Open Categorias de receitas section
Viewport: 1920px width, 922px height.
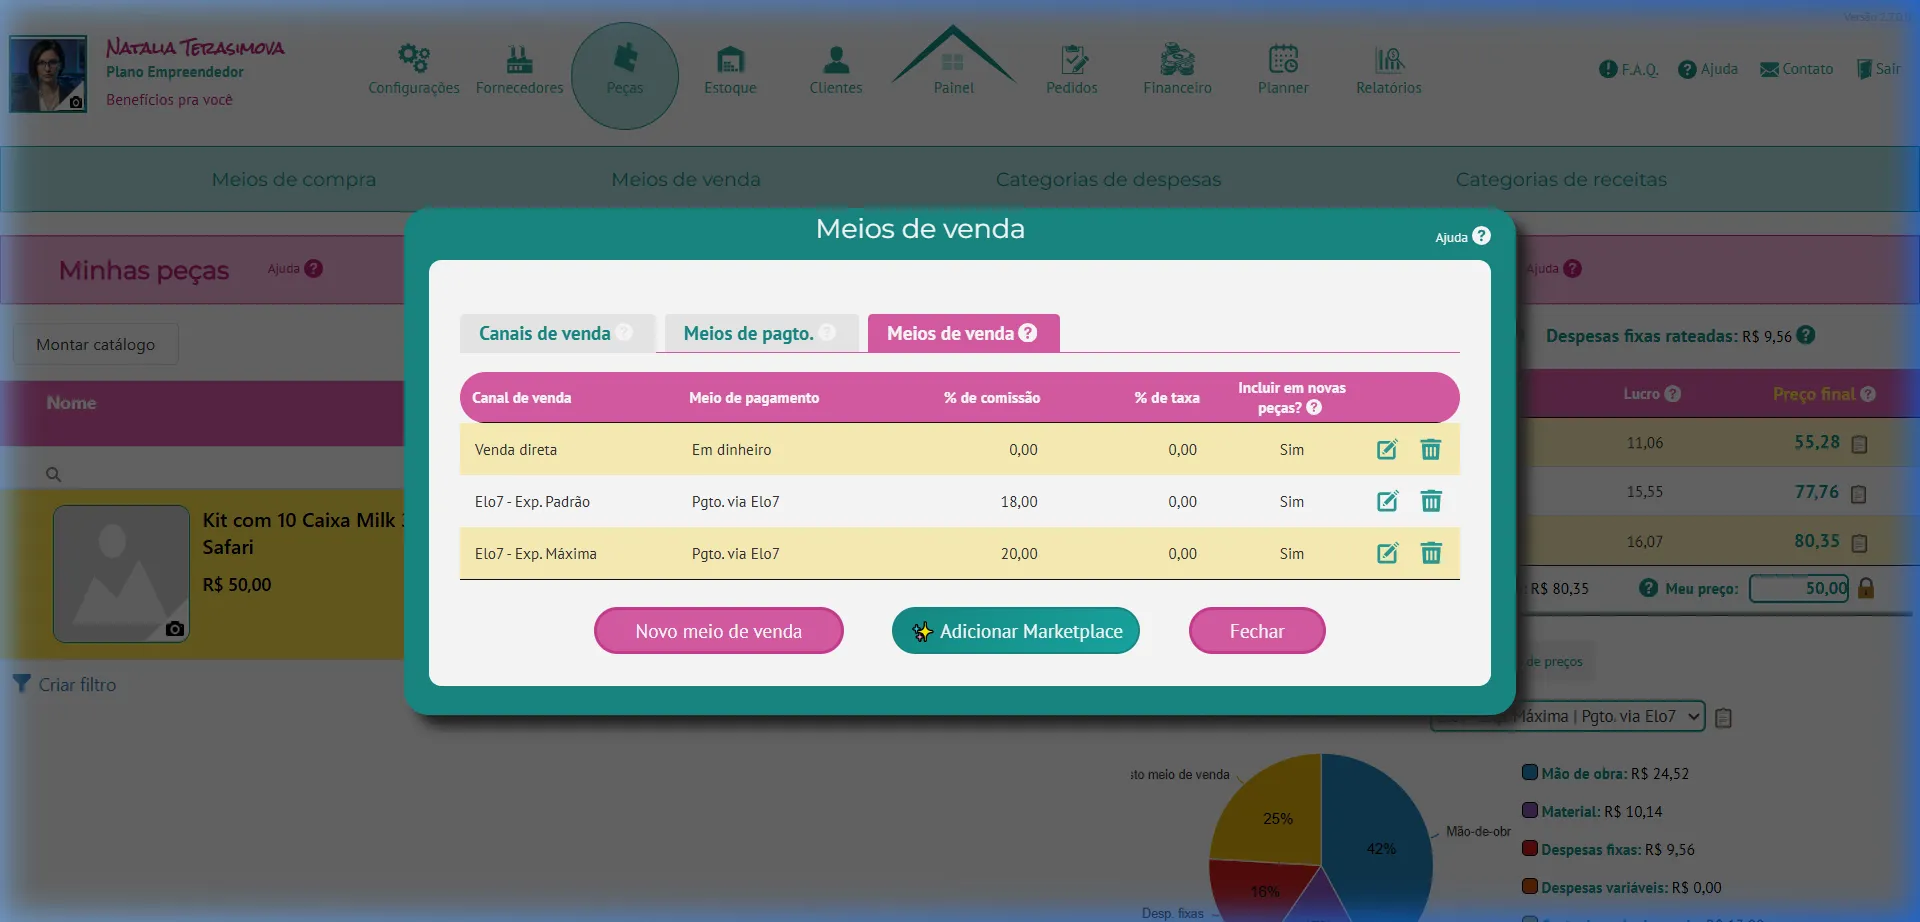click(x=1561, y=180)
